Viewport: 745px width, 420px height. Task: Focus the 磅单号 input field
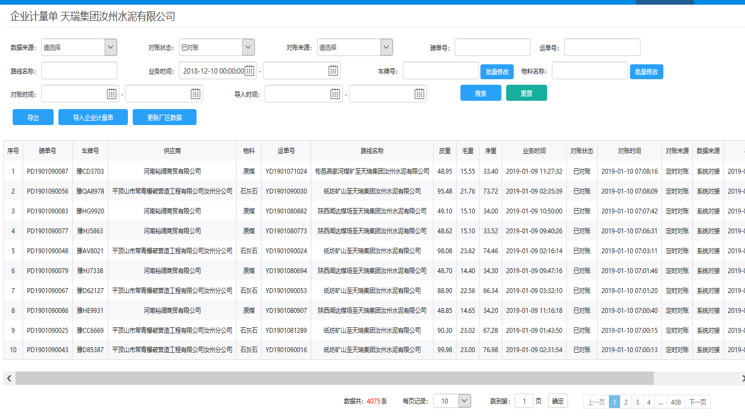[x=492, y=47]
